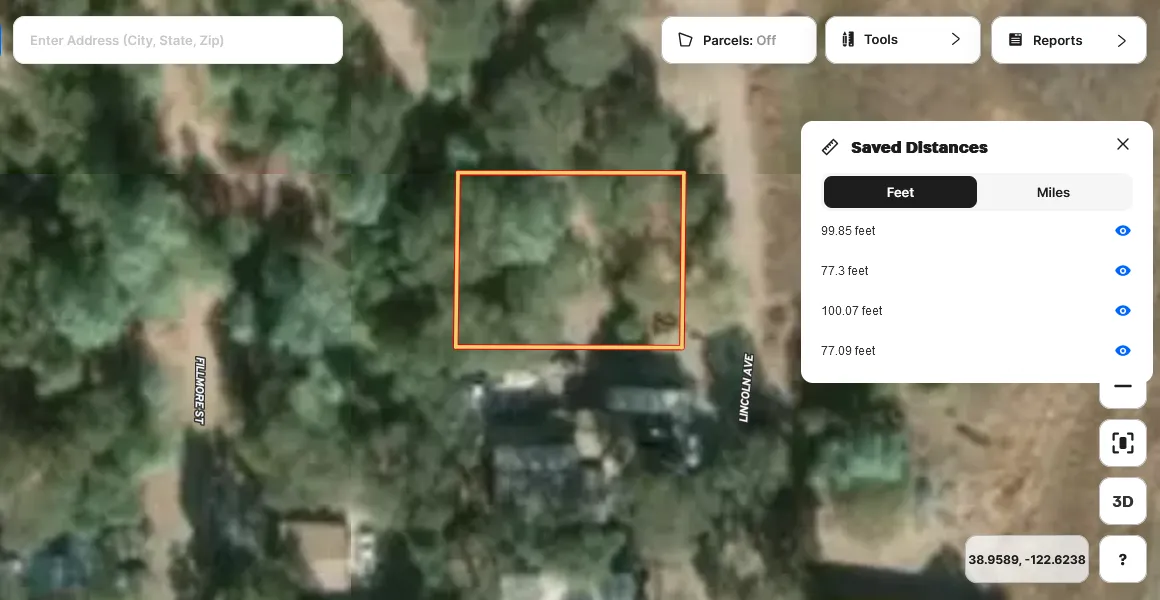Select the Feet unit tab

tap(899, 192)
